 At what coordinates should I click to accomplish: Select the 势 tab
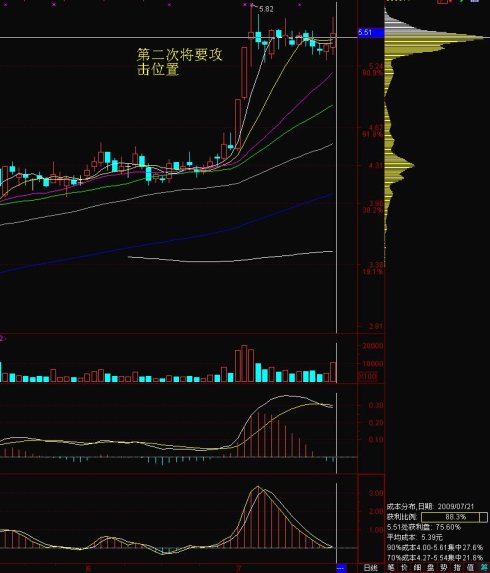(444, 568)
